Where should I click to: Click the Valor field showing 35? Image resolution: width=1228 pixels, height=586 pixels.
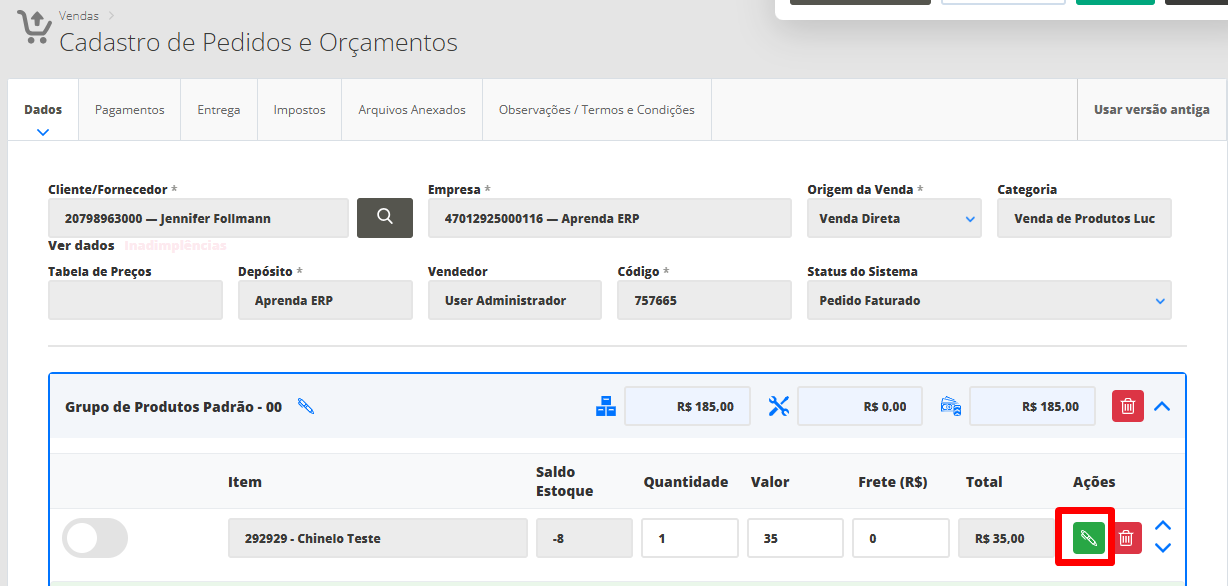point(794,538)
